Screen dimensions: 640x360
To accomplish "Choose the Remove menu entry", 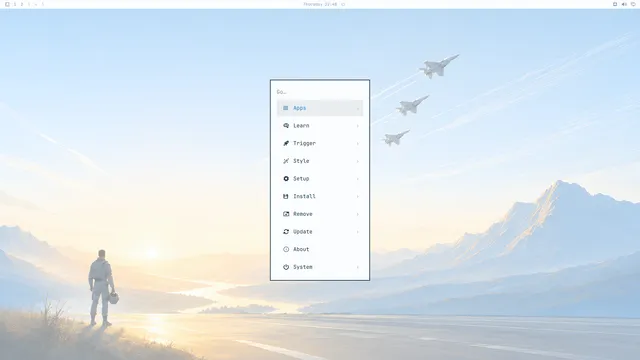I will tap(320, 214).
